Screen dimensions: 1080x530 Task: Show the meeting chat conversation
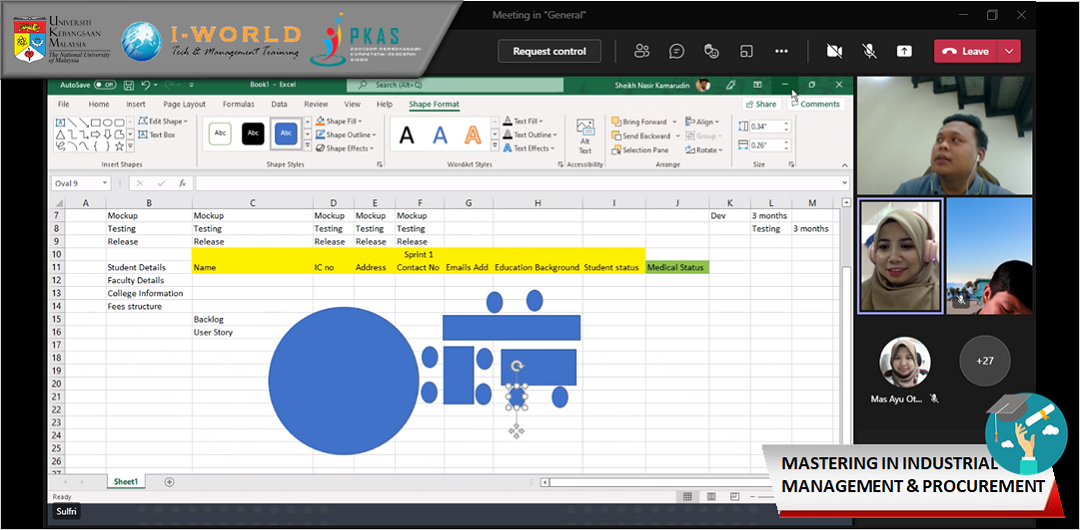click(x=677, y=51)
